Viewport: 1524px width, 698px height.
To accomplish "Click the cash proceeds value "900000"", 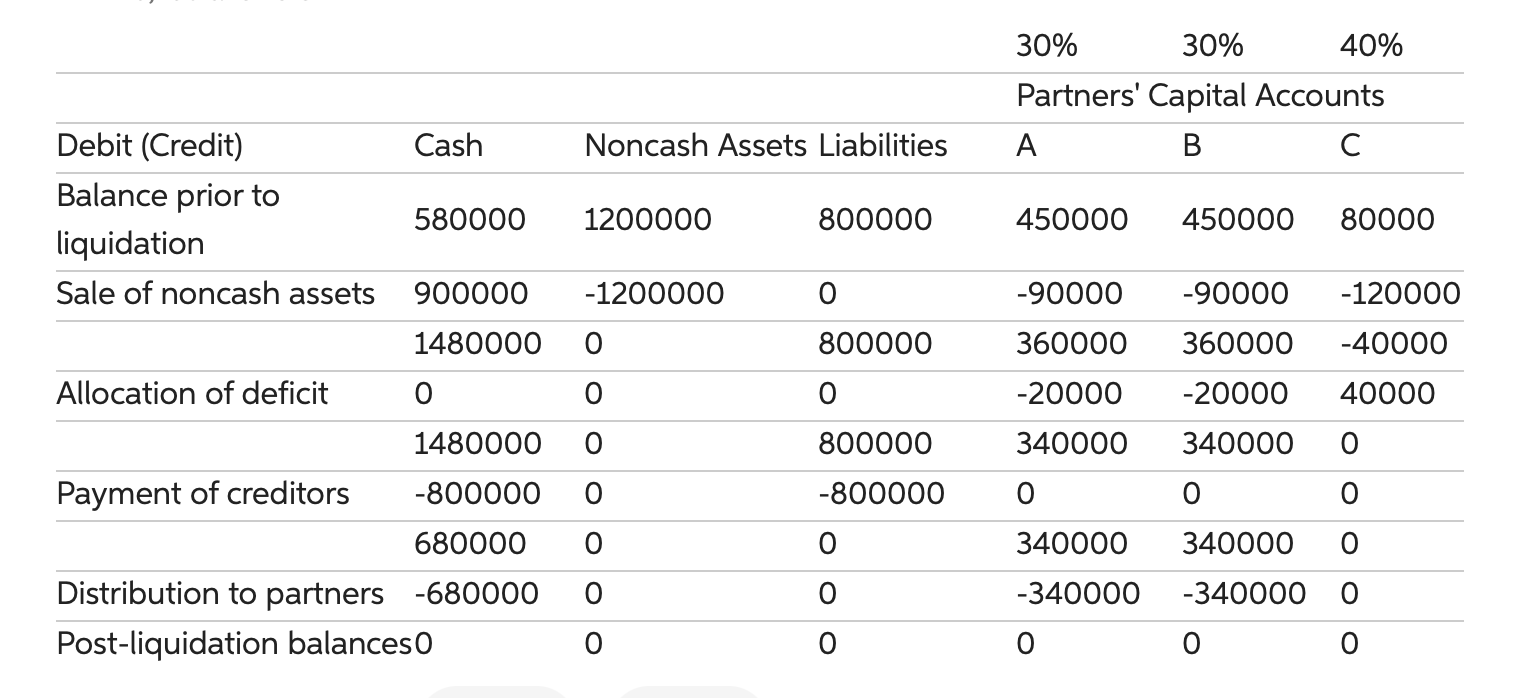I will [469, 294].
